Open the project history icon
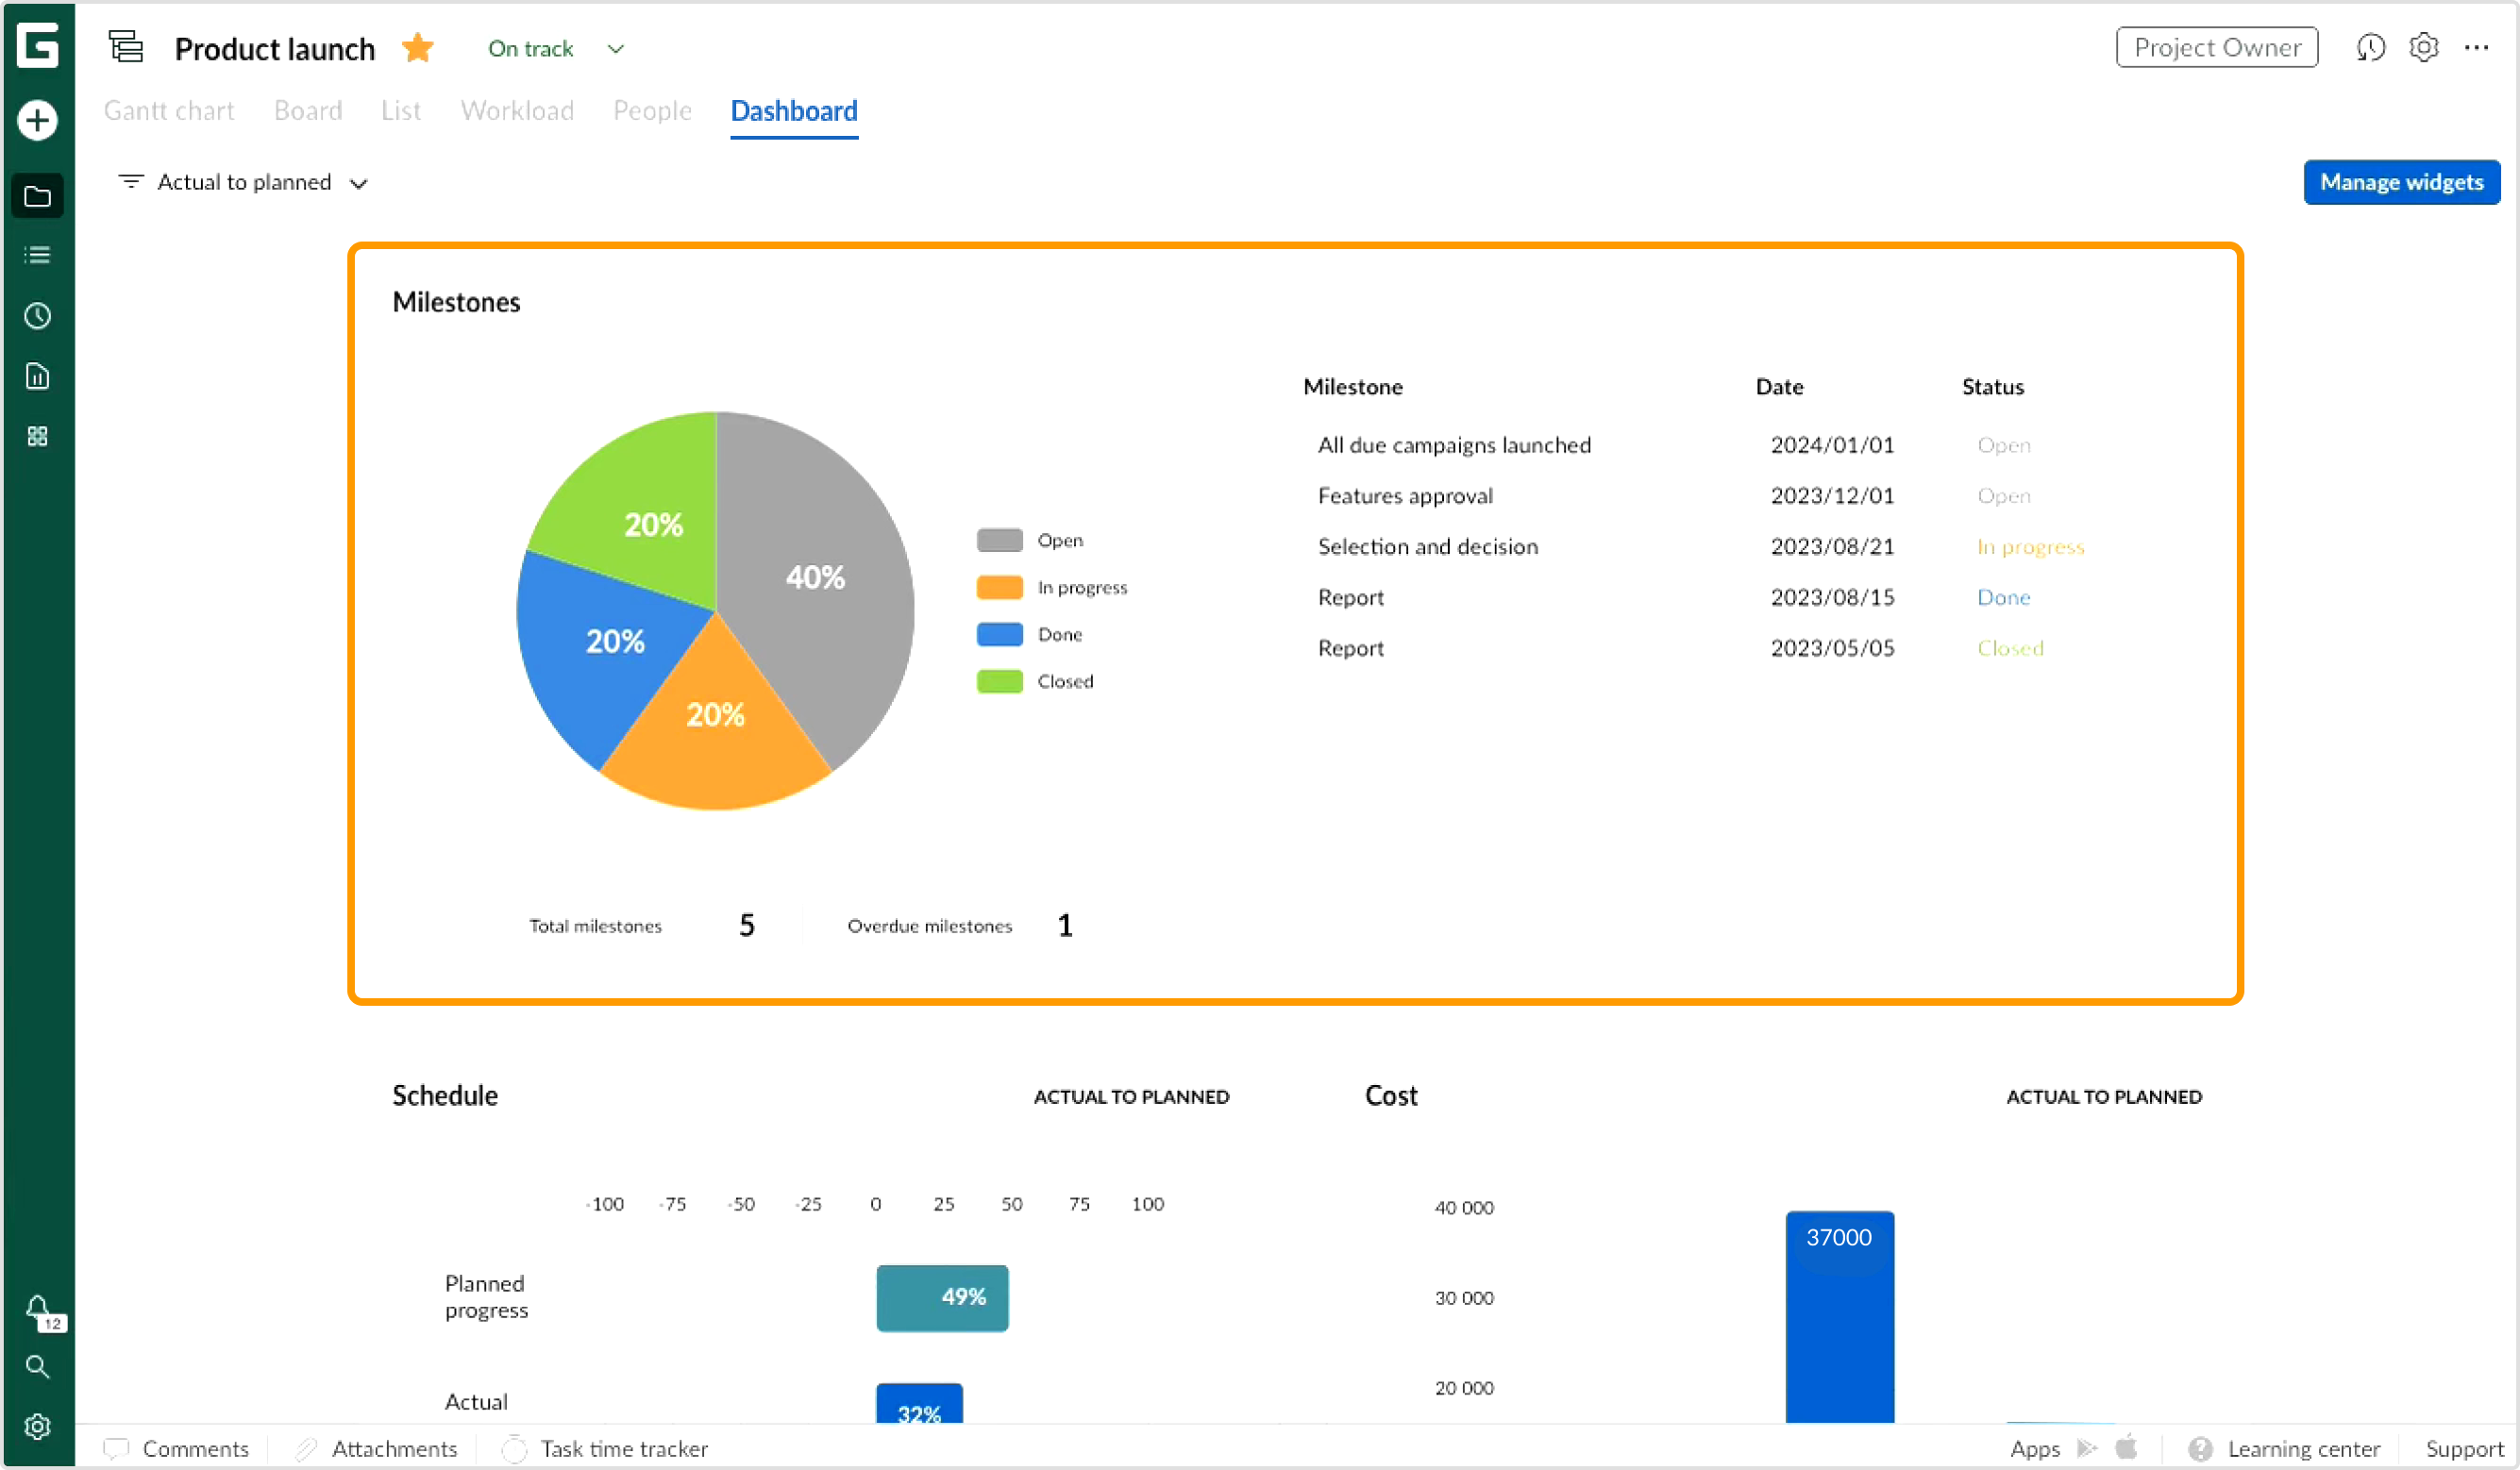Viewport: 2520px width, 1470px height. 2370,47
